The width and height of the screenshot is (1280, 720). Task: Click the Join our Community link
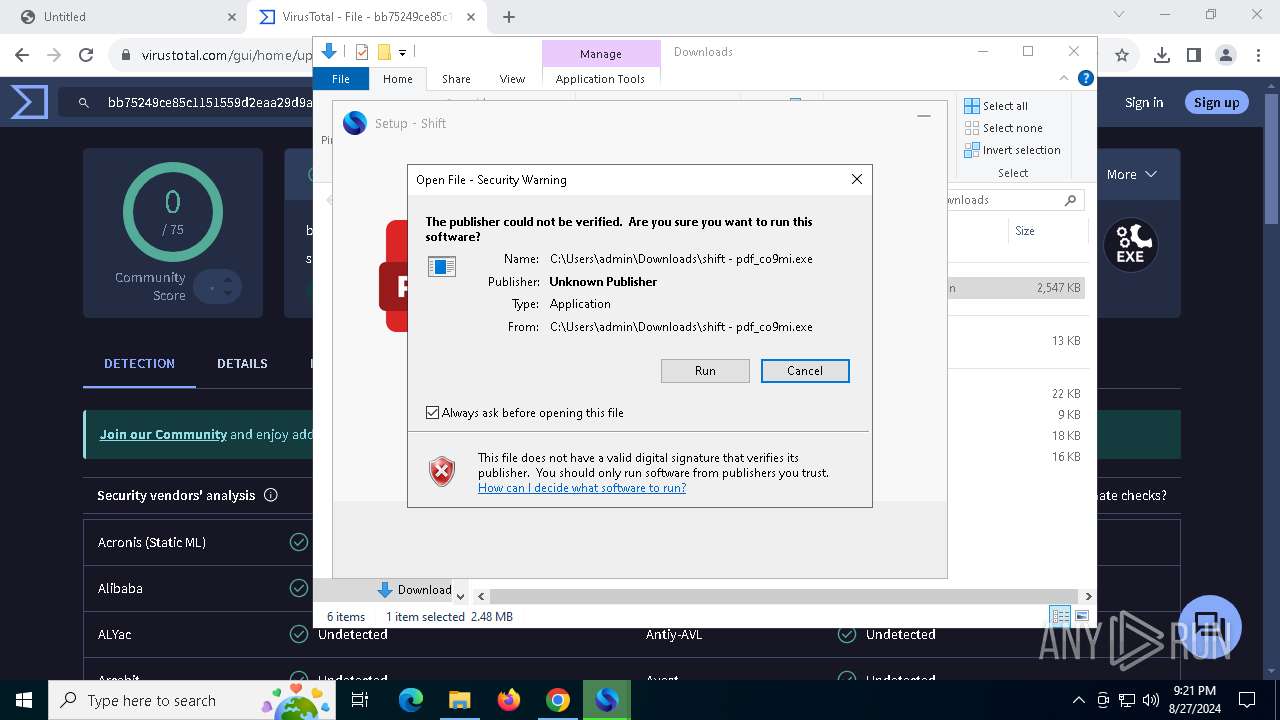click(x=163, y=435)
